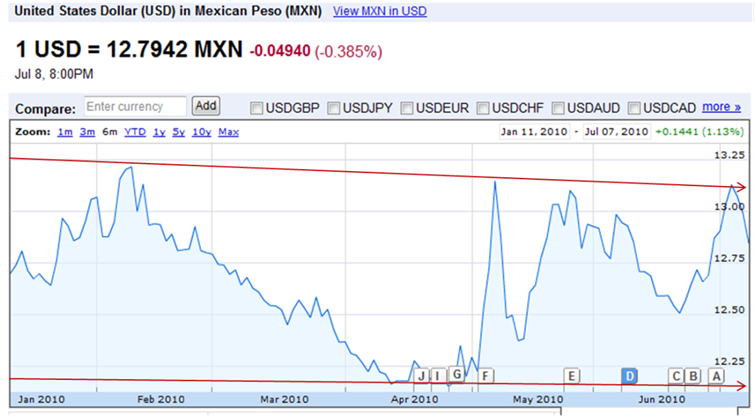Tick the USDEUR comparison checkbox
Image resolution: width=756 pixels, height=417 pixels.
click(407, 108)
